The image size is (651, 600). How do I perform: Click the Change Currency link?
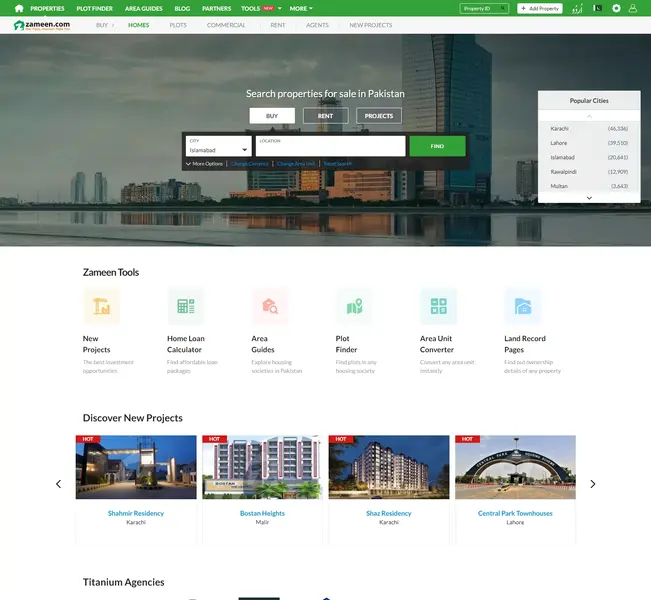[250, 164]
